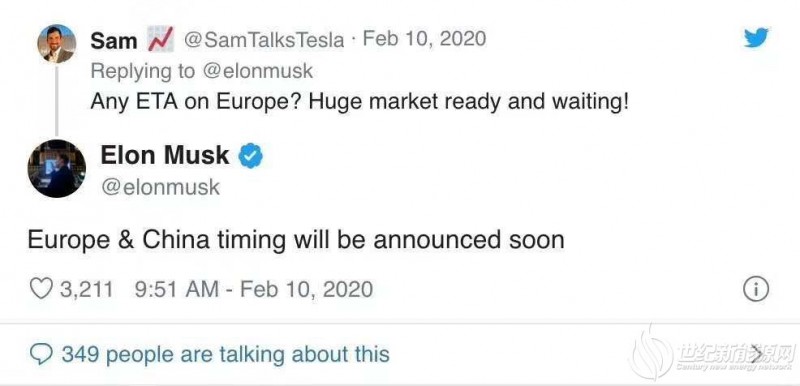This screenshot has height=386, width=800.
Task: Open the tweet info icon
Action: [x=755, y=290]
